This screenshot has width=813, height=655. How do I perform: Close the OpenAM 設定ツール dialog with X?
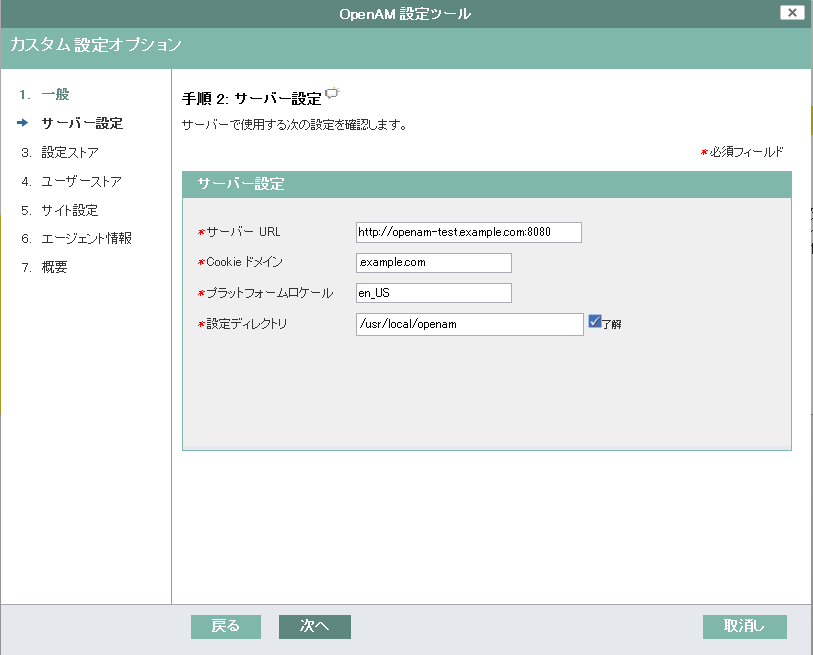click(792, 13)
